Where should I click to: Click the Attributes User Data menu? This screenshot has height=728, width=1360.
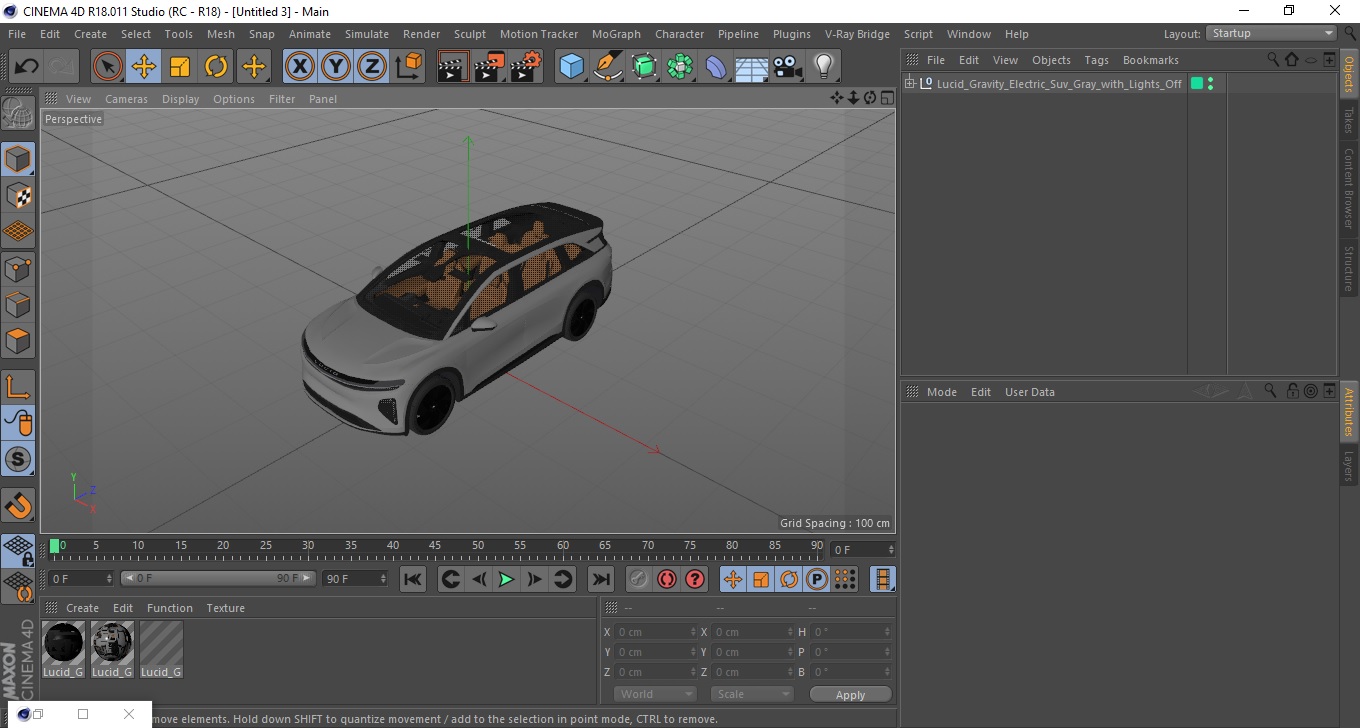point(1029,392)
